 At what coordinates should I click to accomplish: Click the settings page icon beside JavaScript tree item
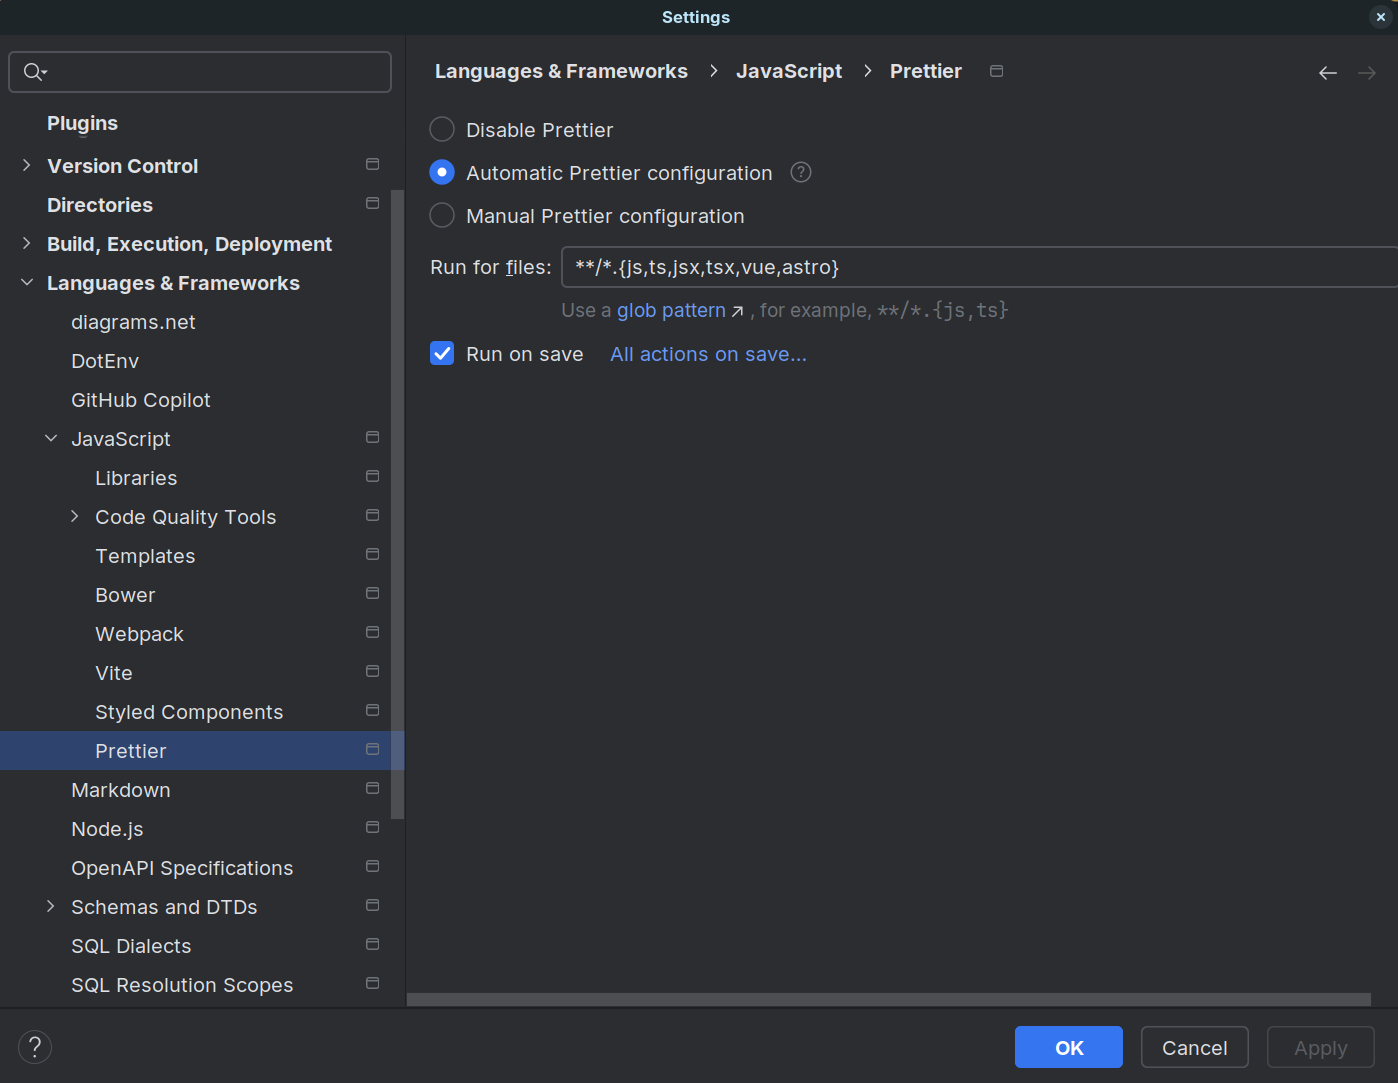371,437
